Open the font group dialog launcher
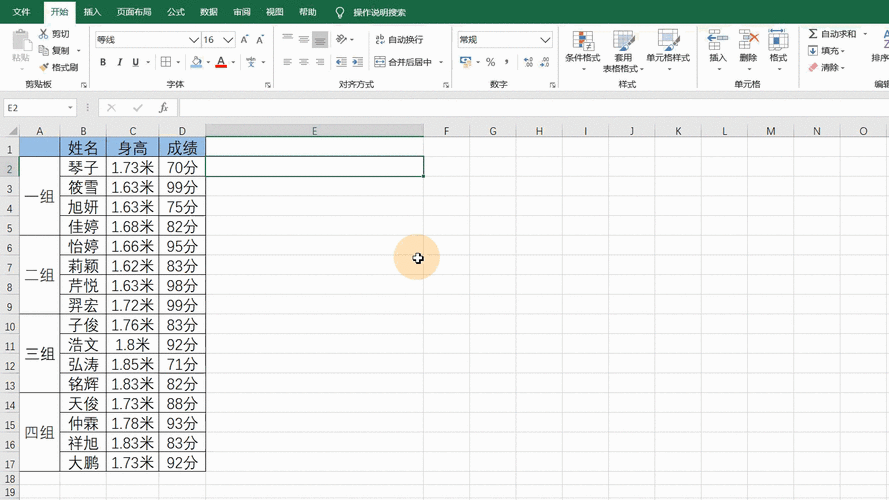Image resolution: width=889 pixels, height=500 pixels. point(268,84)
